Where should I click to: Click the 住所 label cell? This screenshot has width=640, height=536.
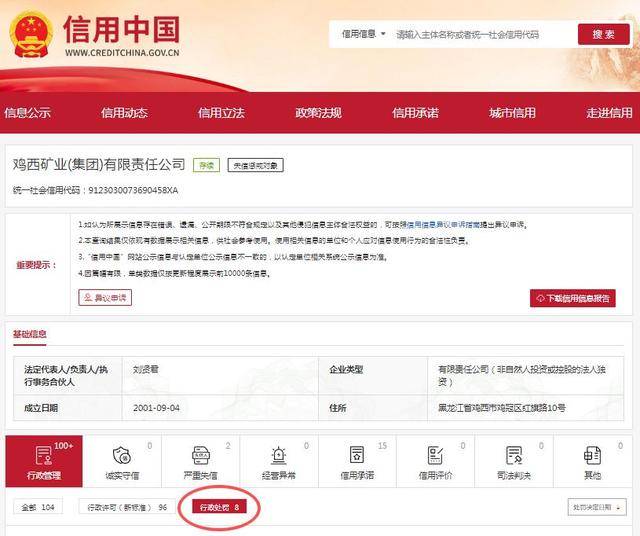tap(373, 407)
